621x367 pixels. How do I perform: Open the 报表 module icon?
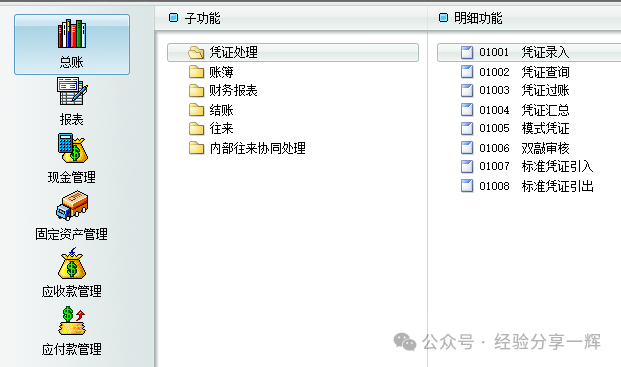click(x=72, y=91)
